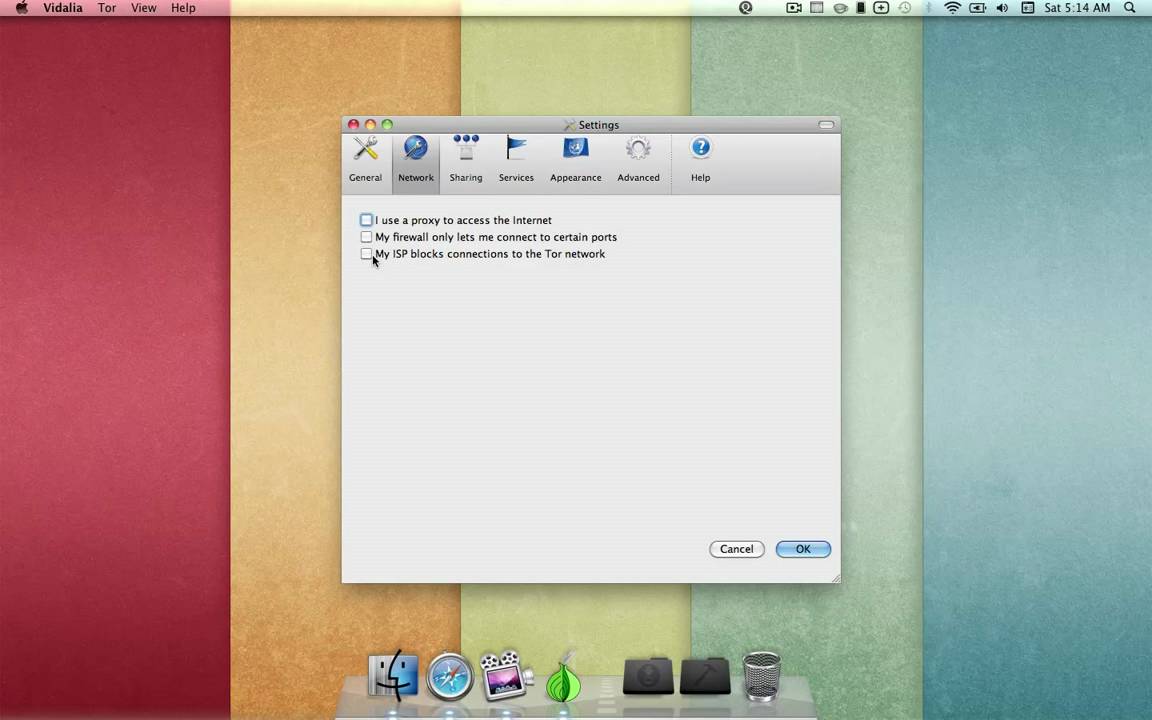The height and width of the screenshot is (720, 1152).
Task: Enable 'I use a proxy' checkbox
Action: click(366, 220)
